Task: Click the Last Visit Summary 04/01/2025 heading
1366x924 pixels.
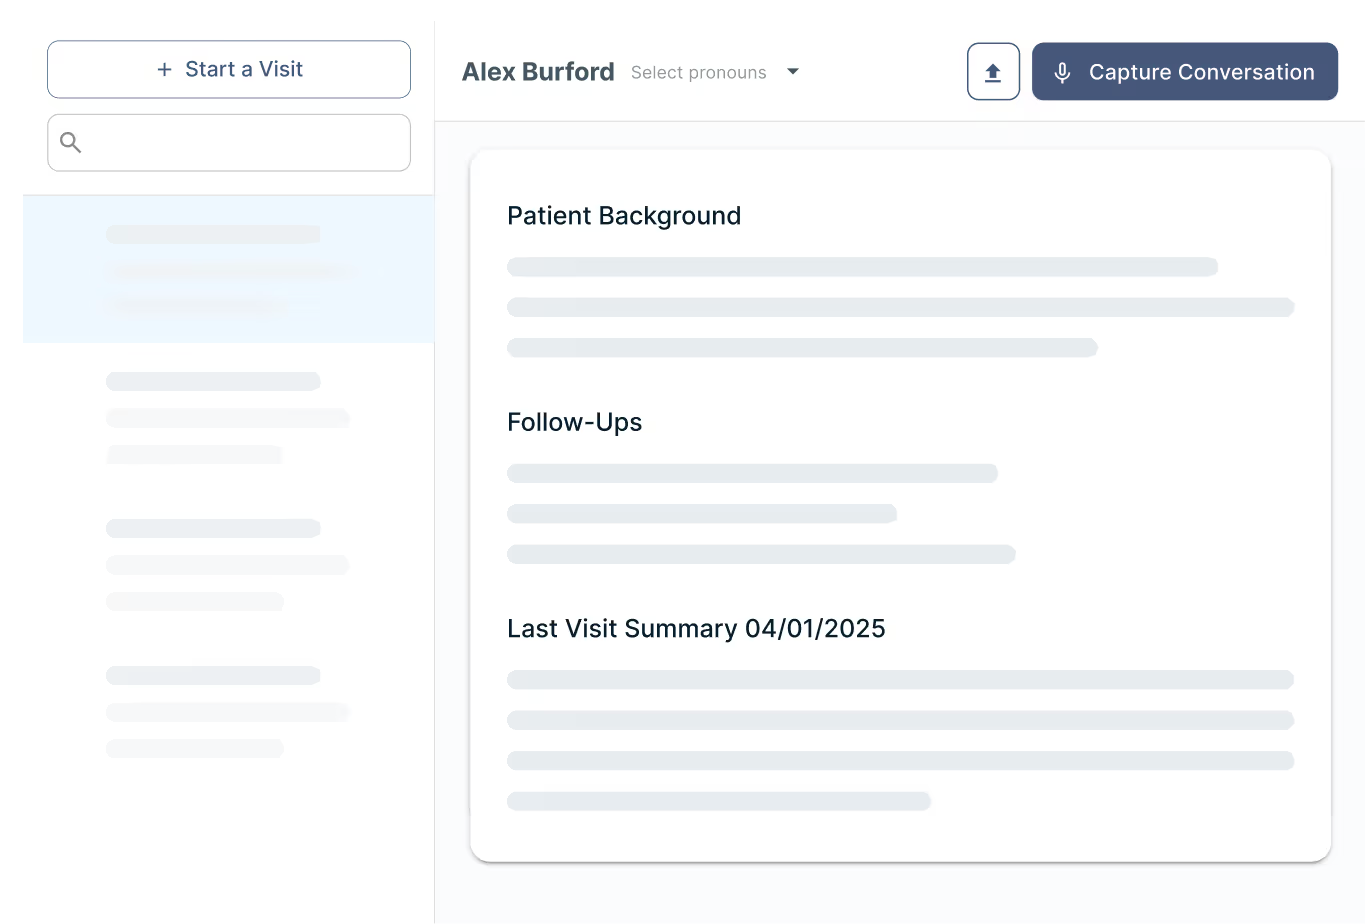Action: point(696,629)
